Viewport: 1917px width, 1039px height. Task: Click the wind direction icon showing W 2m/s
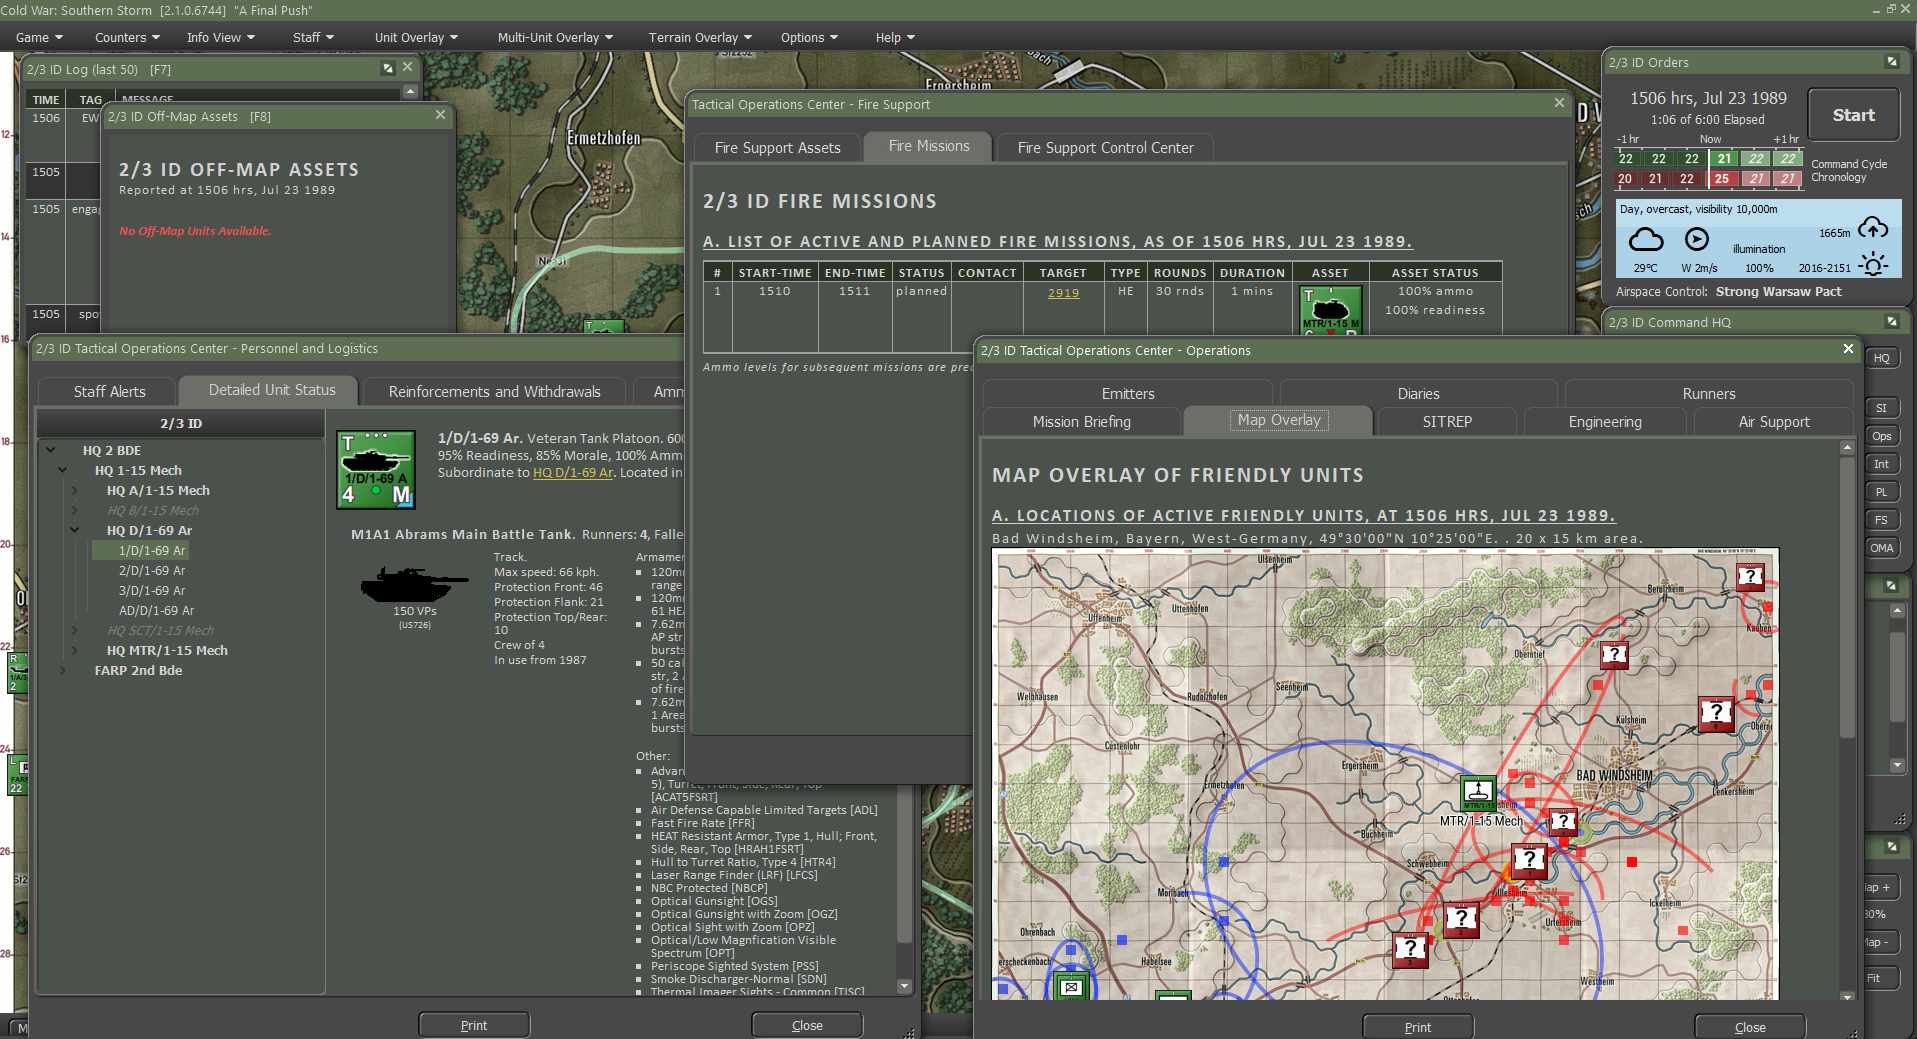click(x=1697, y=239)
